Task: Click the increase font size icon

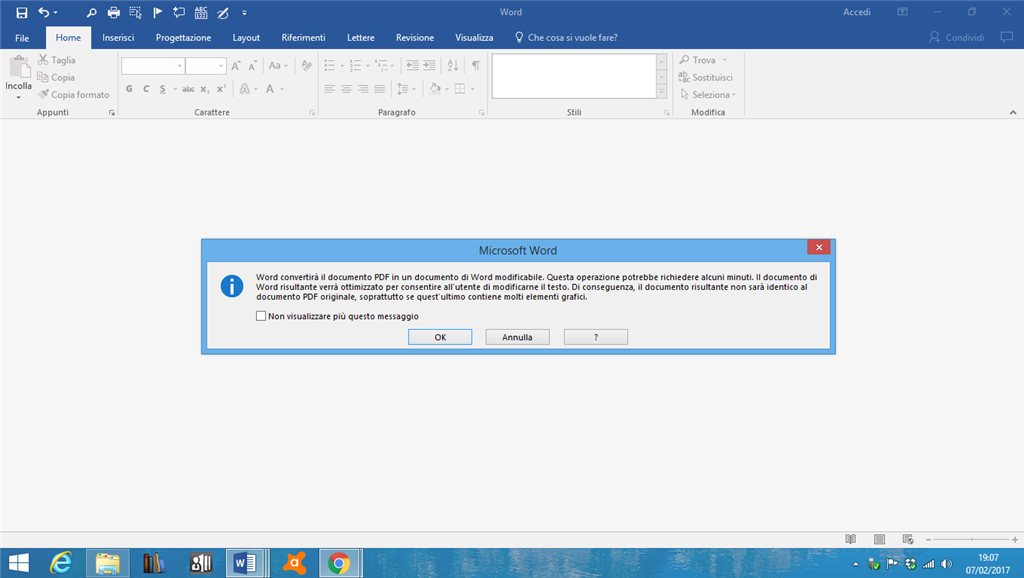Action: (x=236, y=66)
